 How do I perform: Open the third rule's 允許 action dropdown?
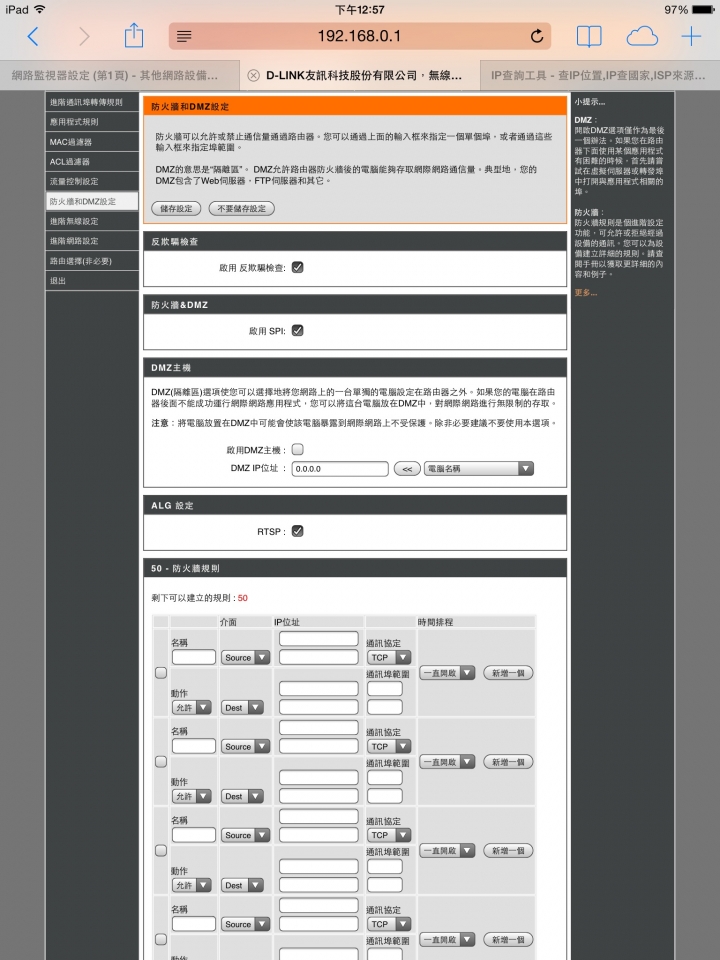[x=192, y=885]
